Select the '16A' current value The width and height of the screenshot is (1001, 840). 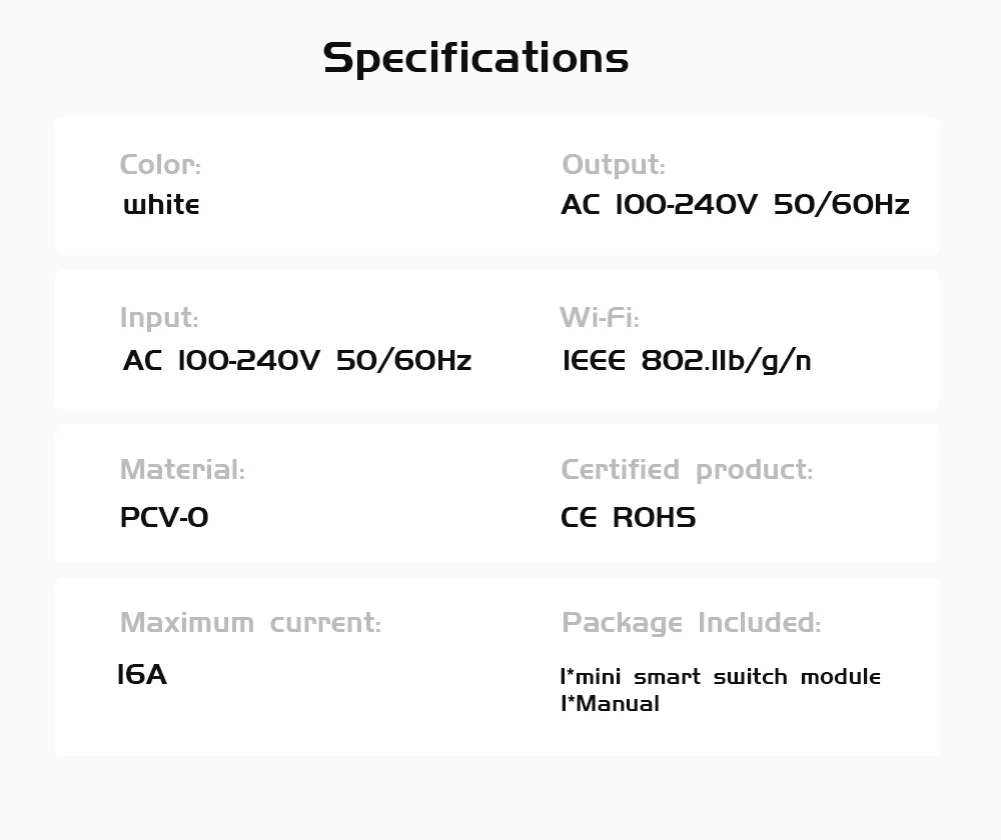coord(142,675)
